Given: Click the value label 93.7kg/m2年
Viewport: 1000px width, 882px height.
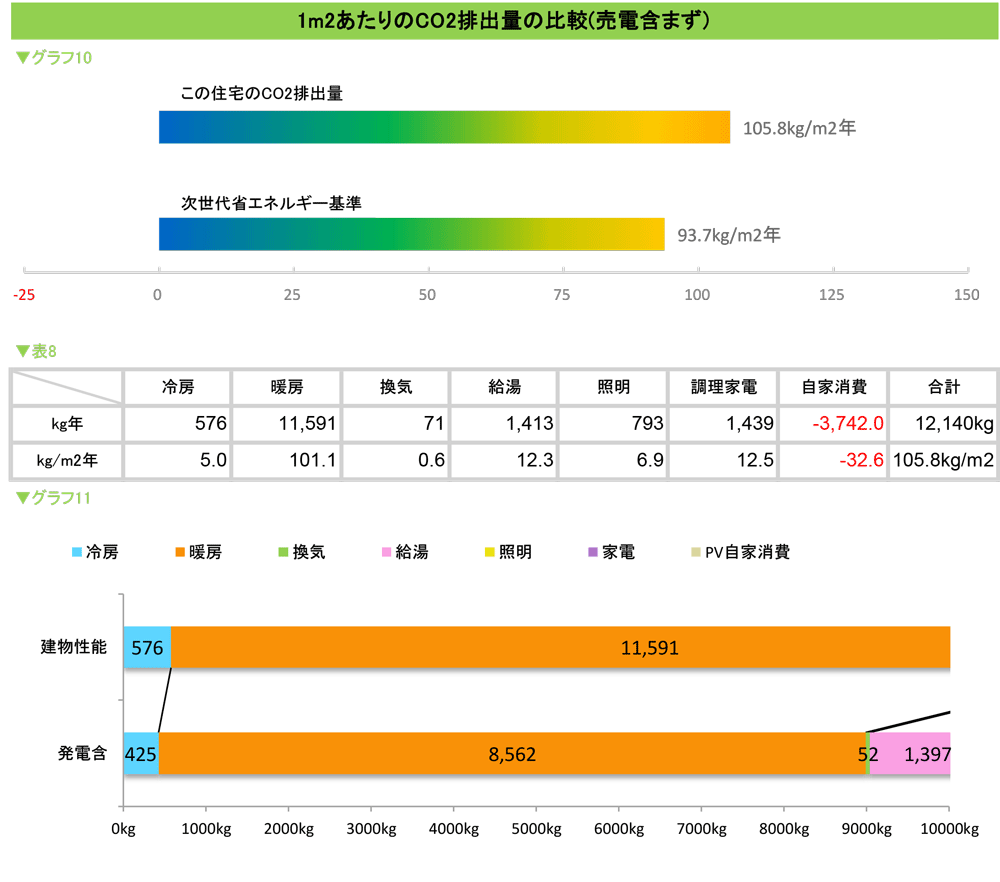Looking at the screenshot, I should tap(729, 235).
